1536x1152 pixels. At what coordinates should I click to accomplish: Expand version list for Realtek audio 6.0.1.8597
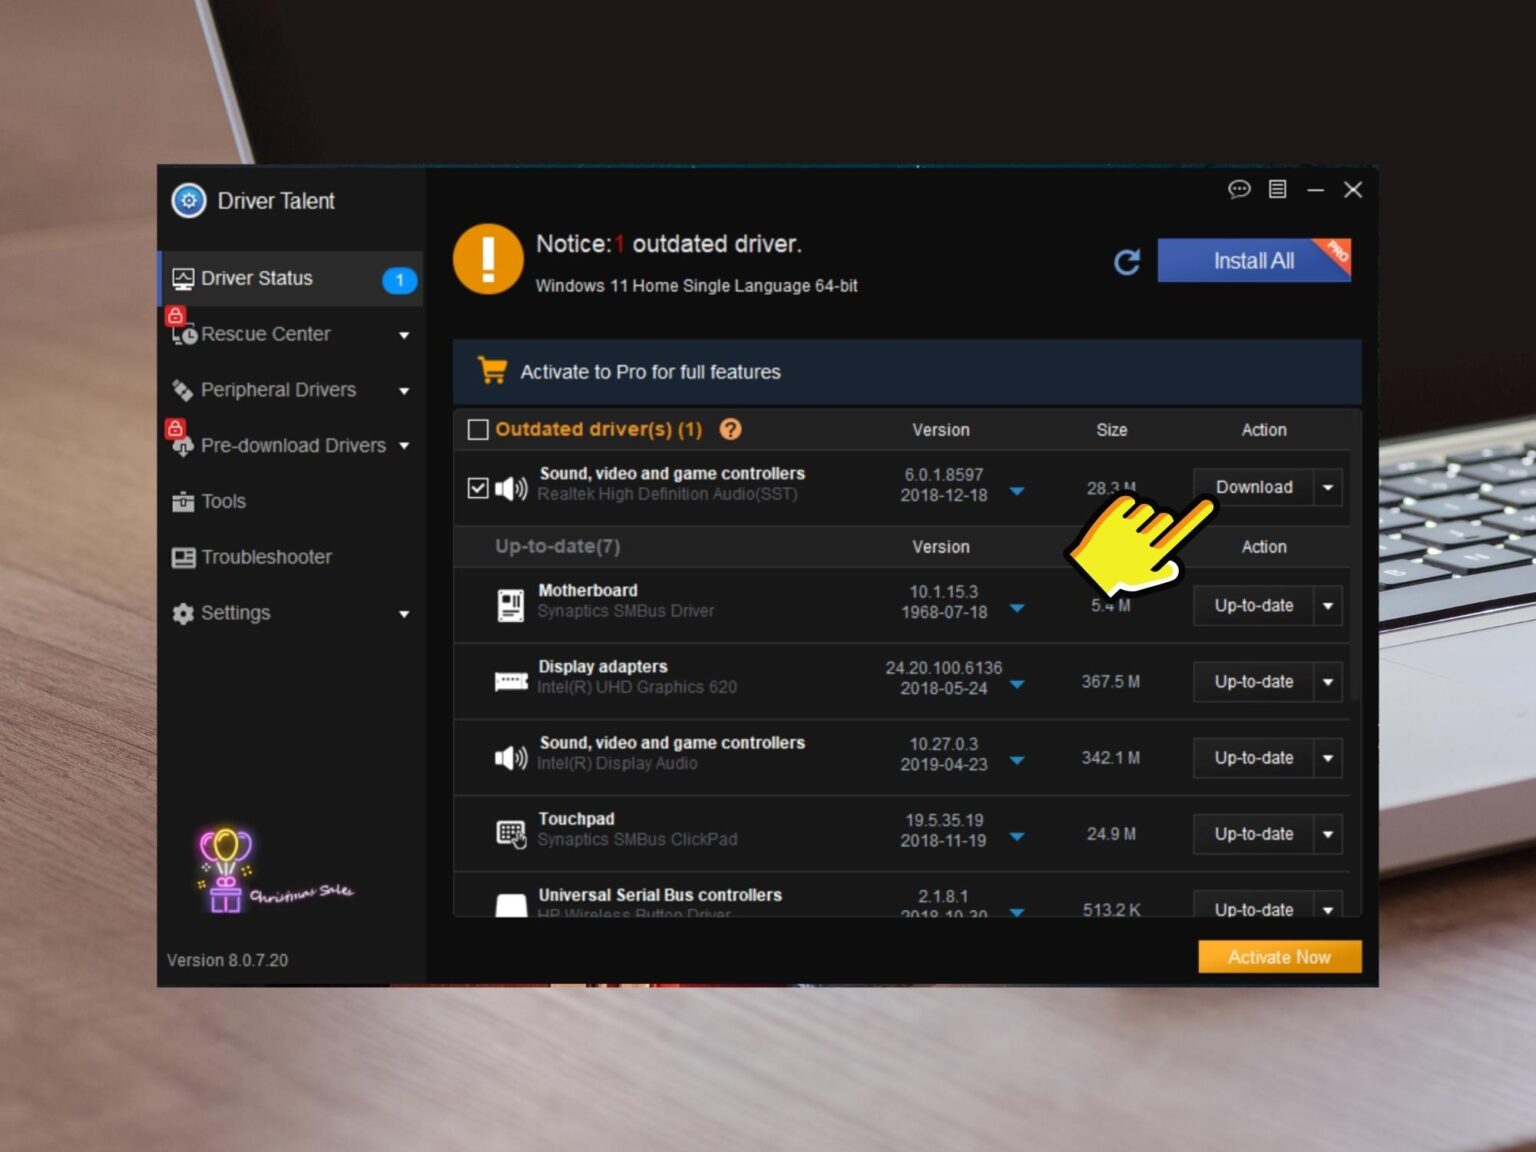click(x=1017, y=491)
